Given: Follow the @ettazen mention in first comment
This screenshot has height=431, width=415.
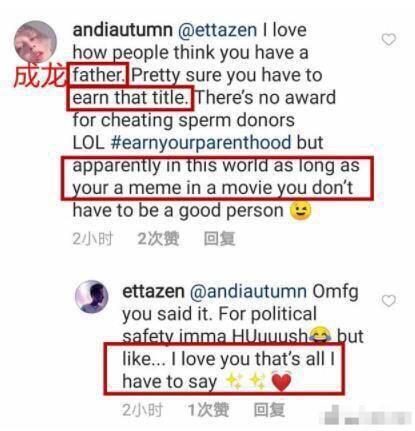Looking at the screenshot, I should [x=217, y=30].
